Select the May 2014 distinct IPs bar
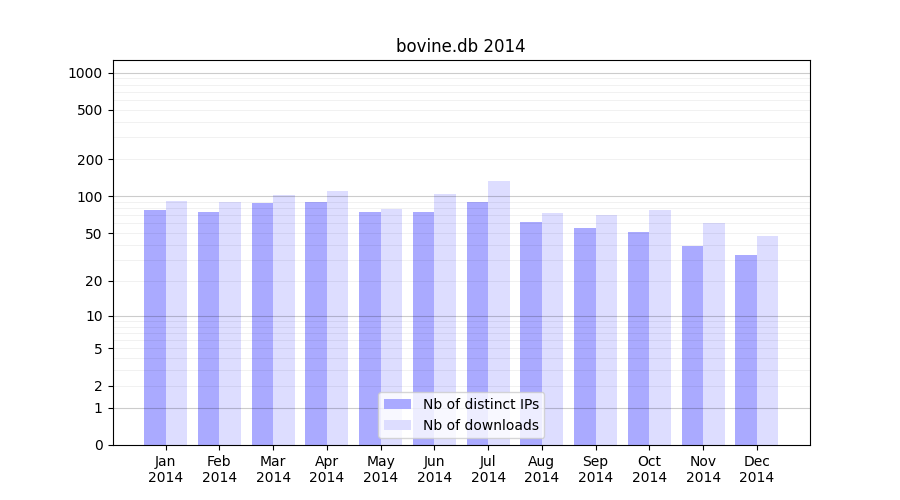This screenshot has height=500, width=900. coord(370,328)
